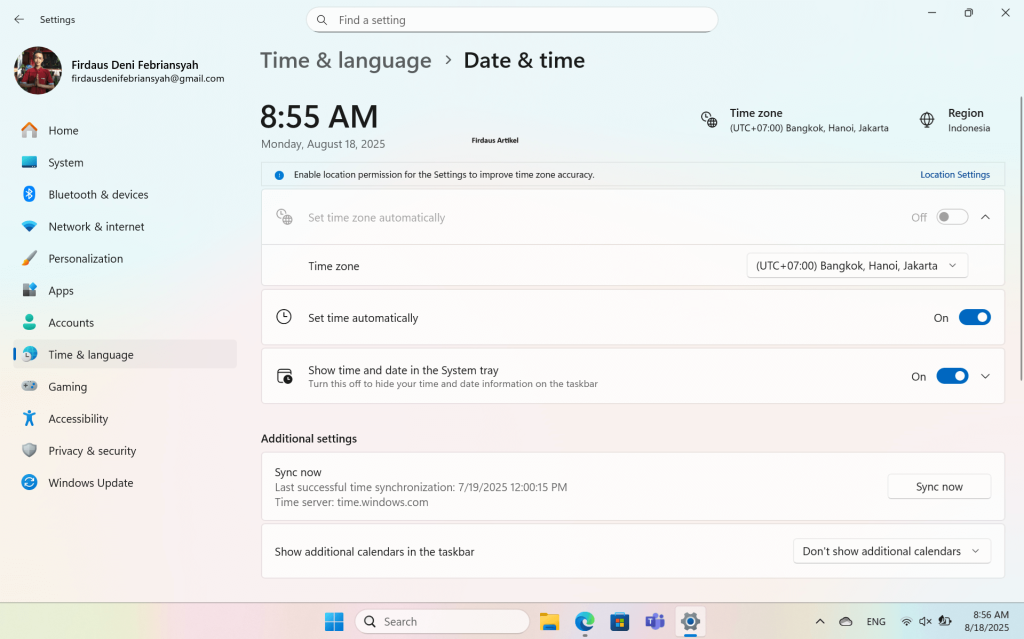Select Accounts in the sidebar
This screenshot has width=1024, height=639.
pos(71,323)
